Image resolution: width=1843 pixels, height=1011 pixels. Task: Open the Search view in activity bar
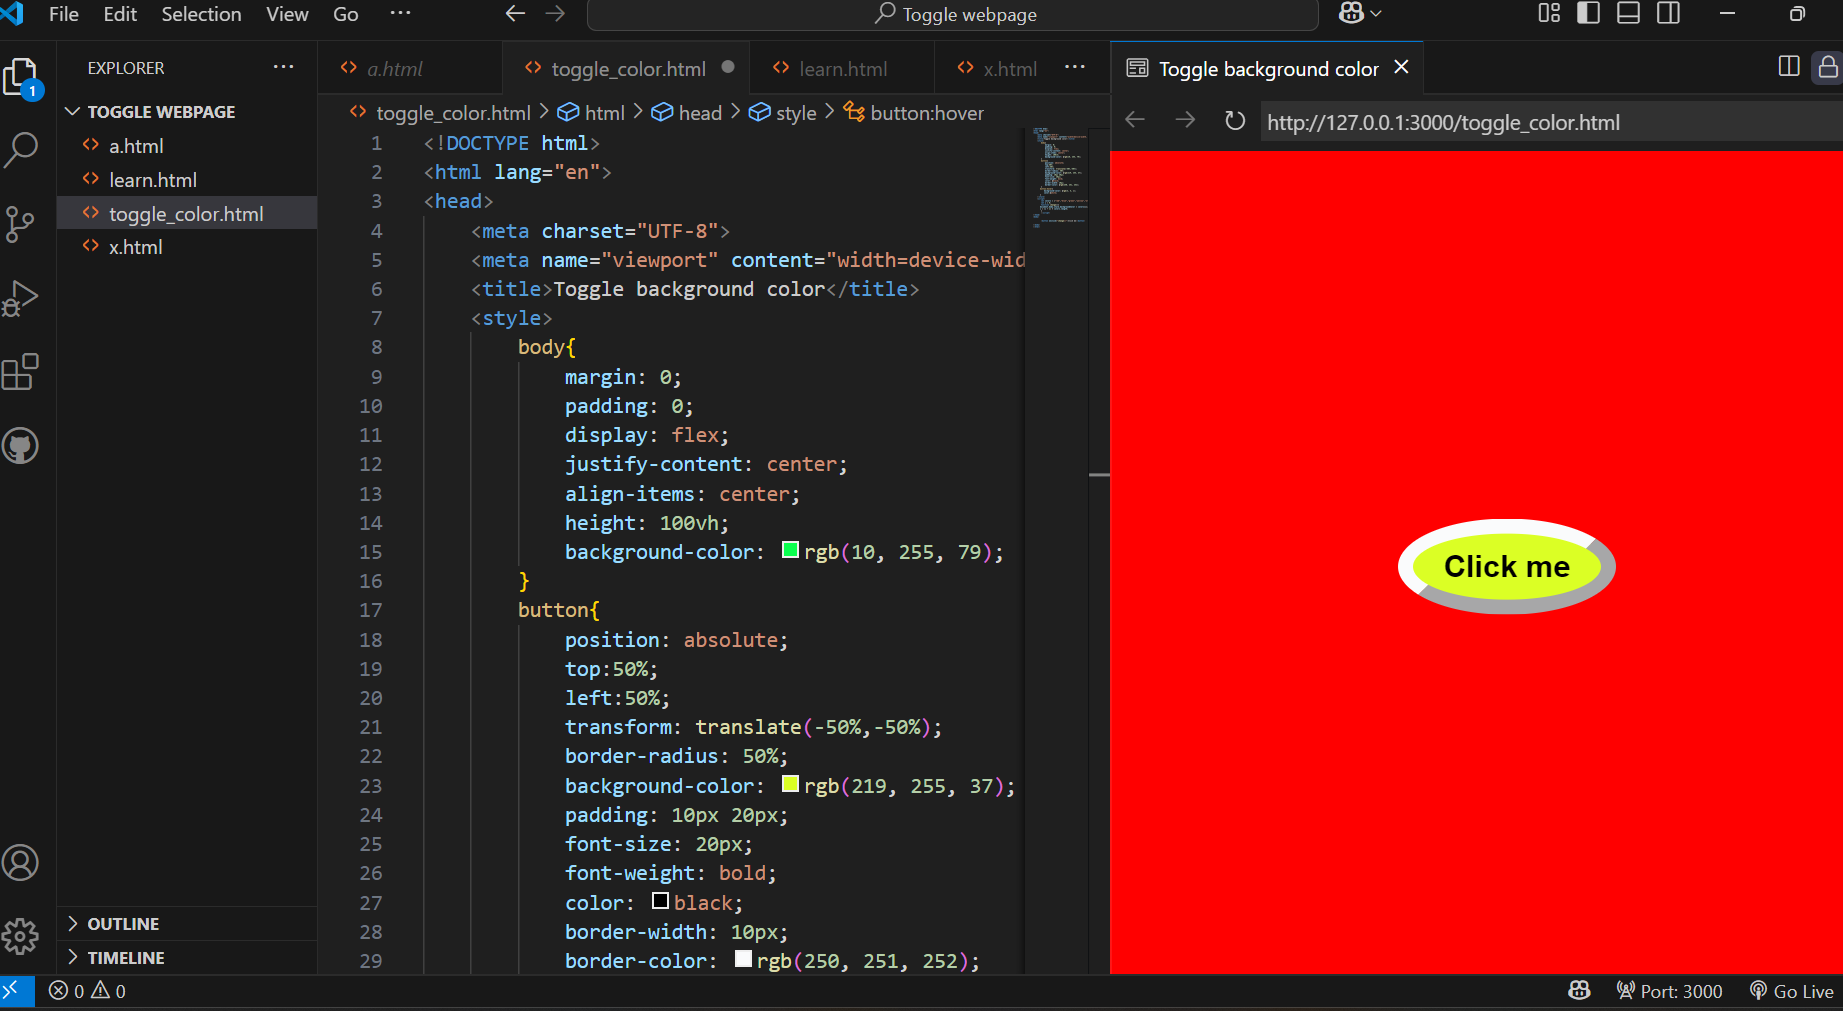pos(21,150)
